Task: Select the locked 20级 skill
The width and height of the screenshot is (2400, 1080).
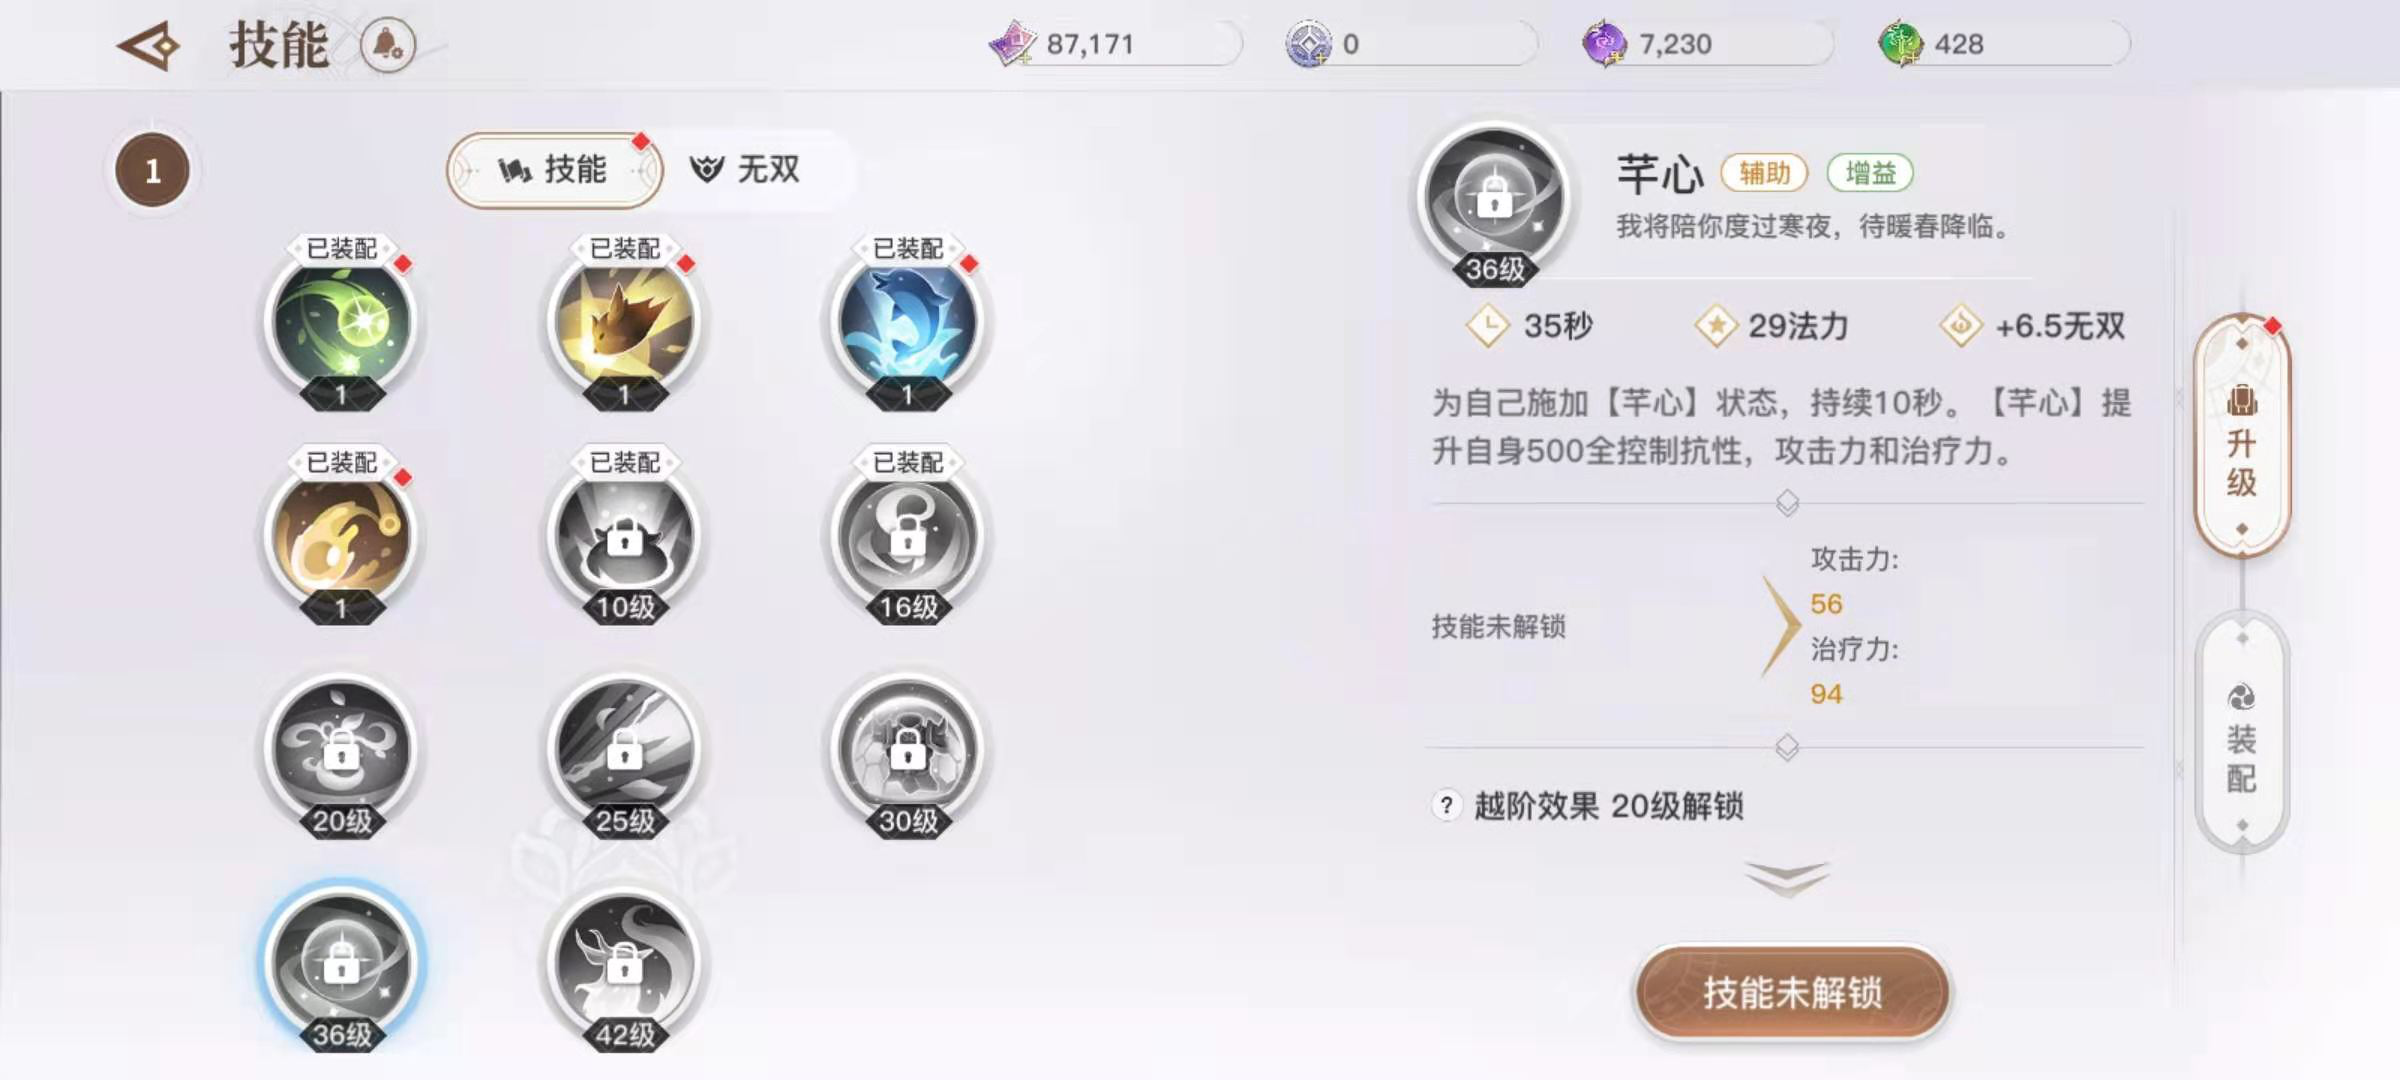Action: [341, 750]
